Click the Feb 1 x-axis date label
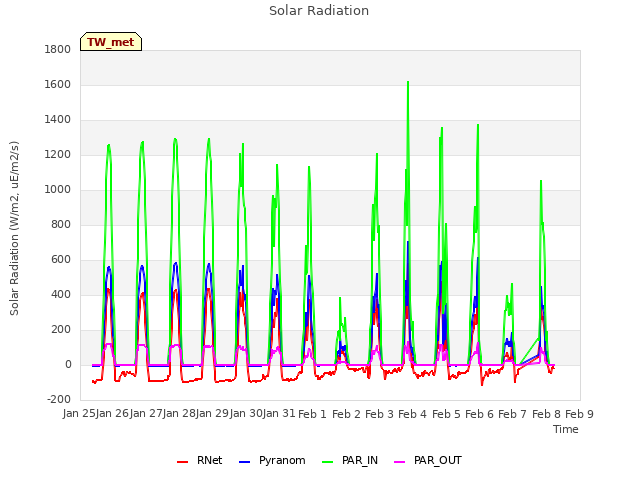 pos(313,414)
